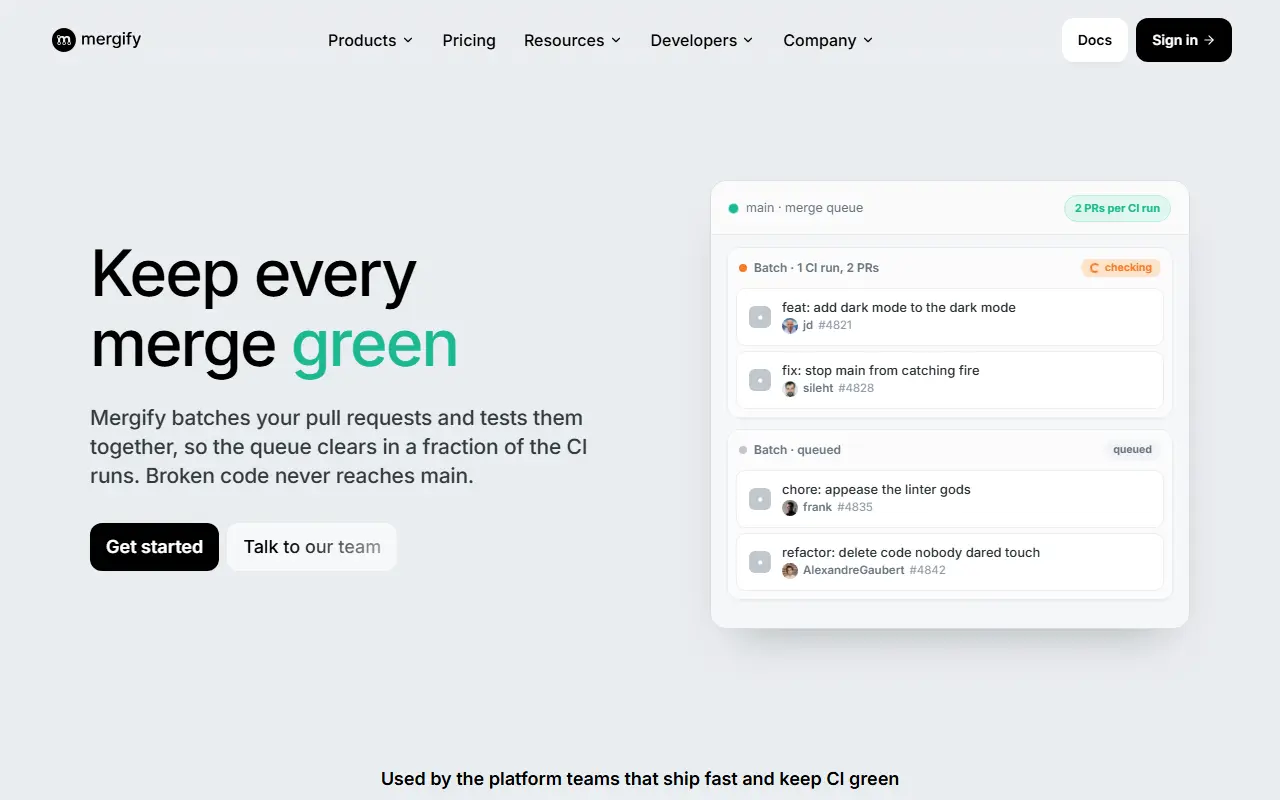Click jd's avatar on PR #4821
1280x800 pixels.
pos(790,326)
